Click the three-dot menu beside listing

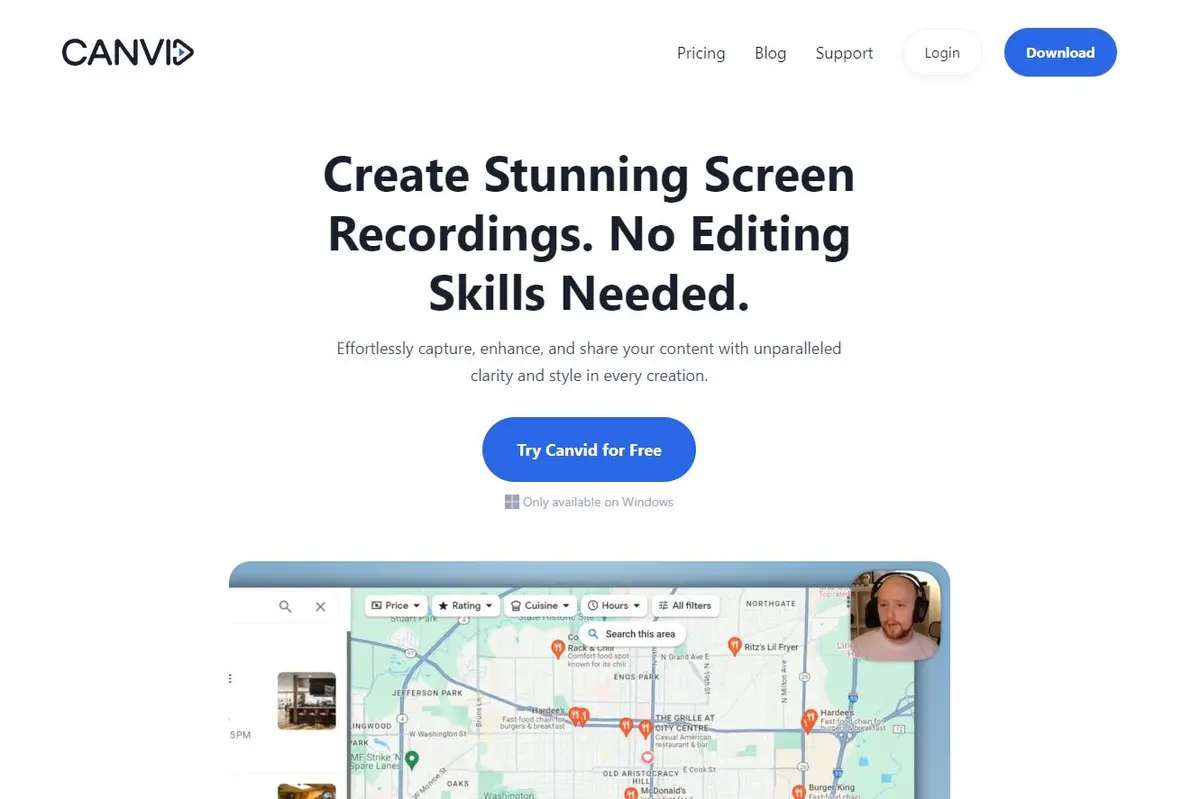pos(231,678)
